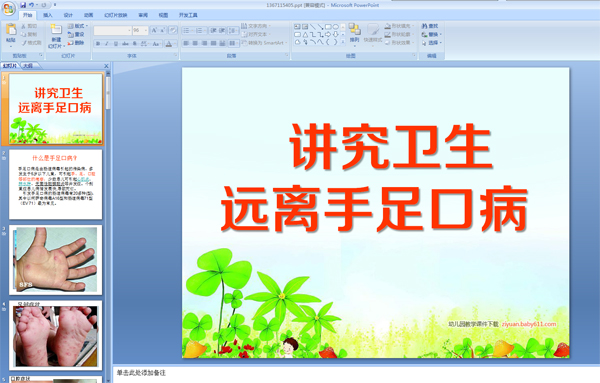Choose the triangle shape in shapes gallery
Viewport: 600px width, 383px height.
coord(305,34)
